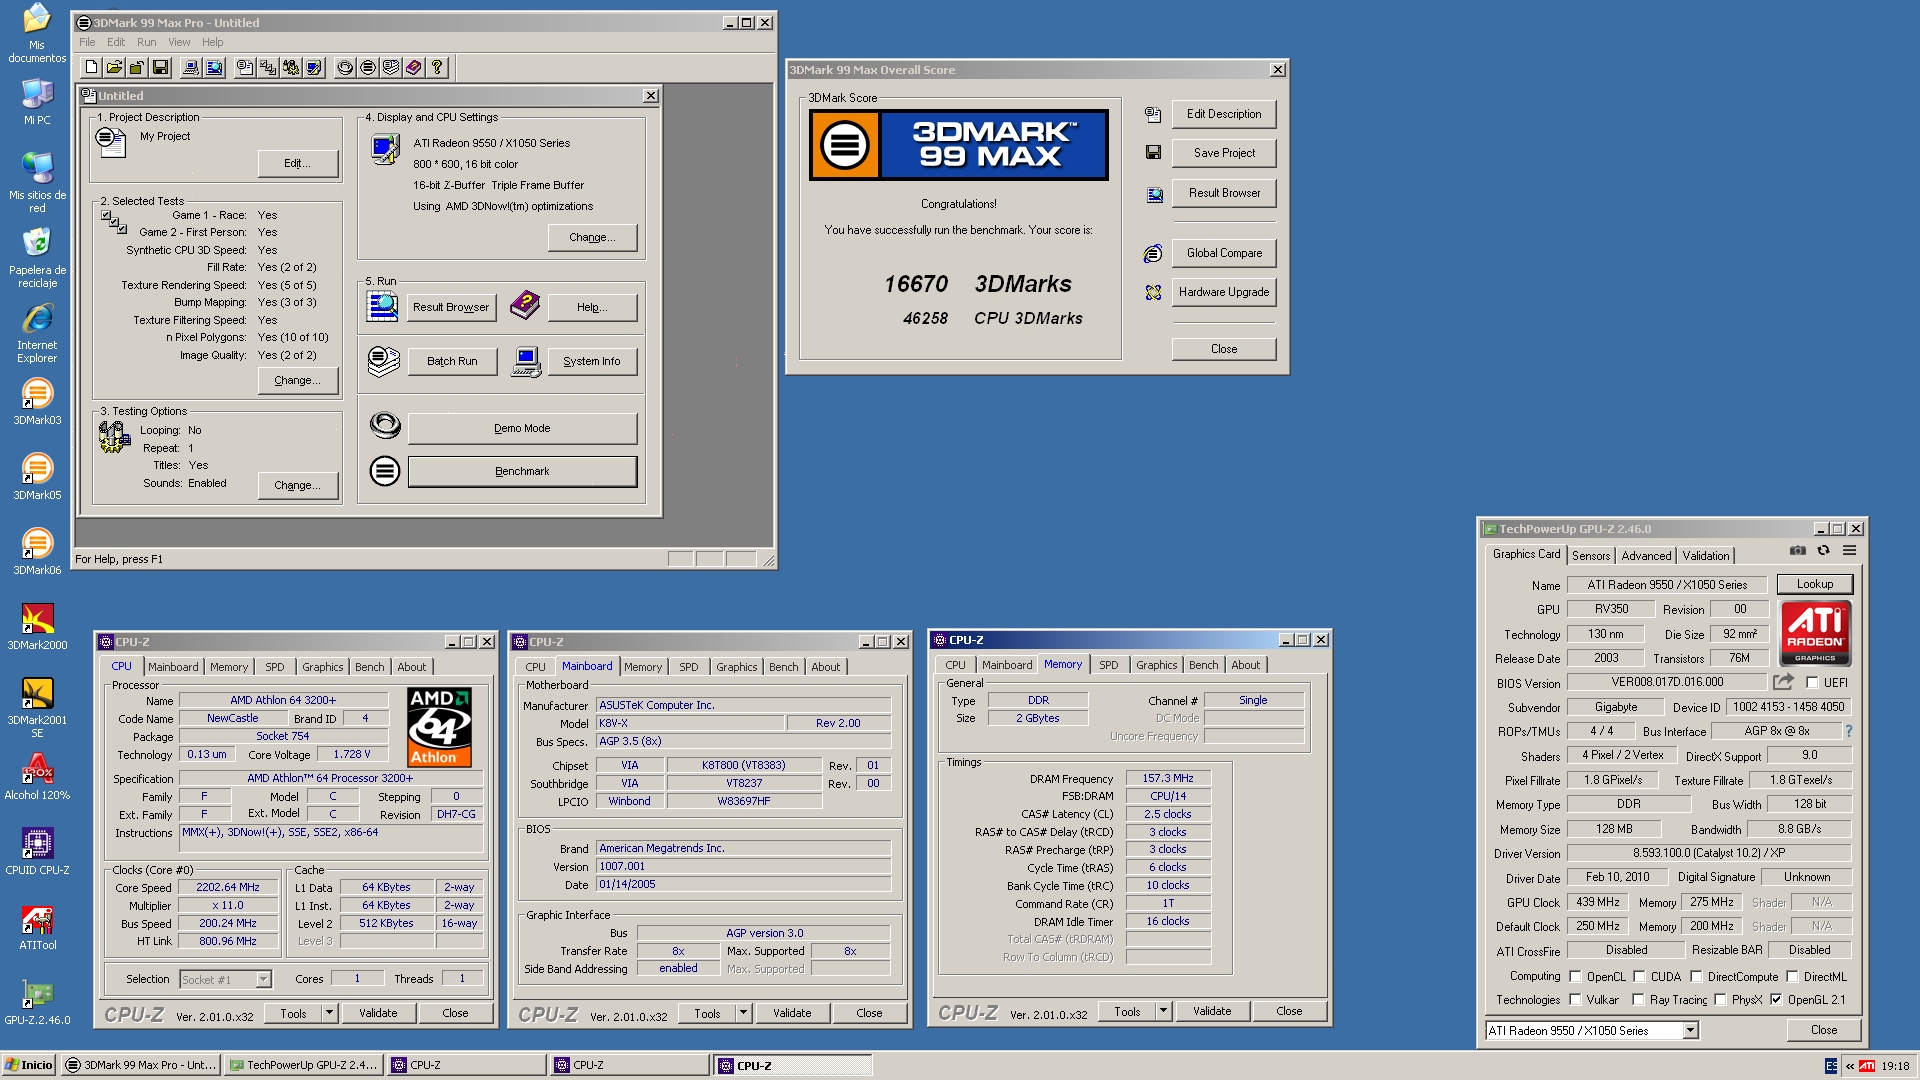The height and width of the screenshot is (1080, 1920).
Task: Click the New project toolbar icon in 3DMark
Action: point(92,67)
